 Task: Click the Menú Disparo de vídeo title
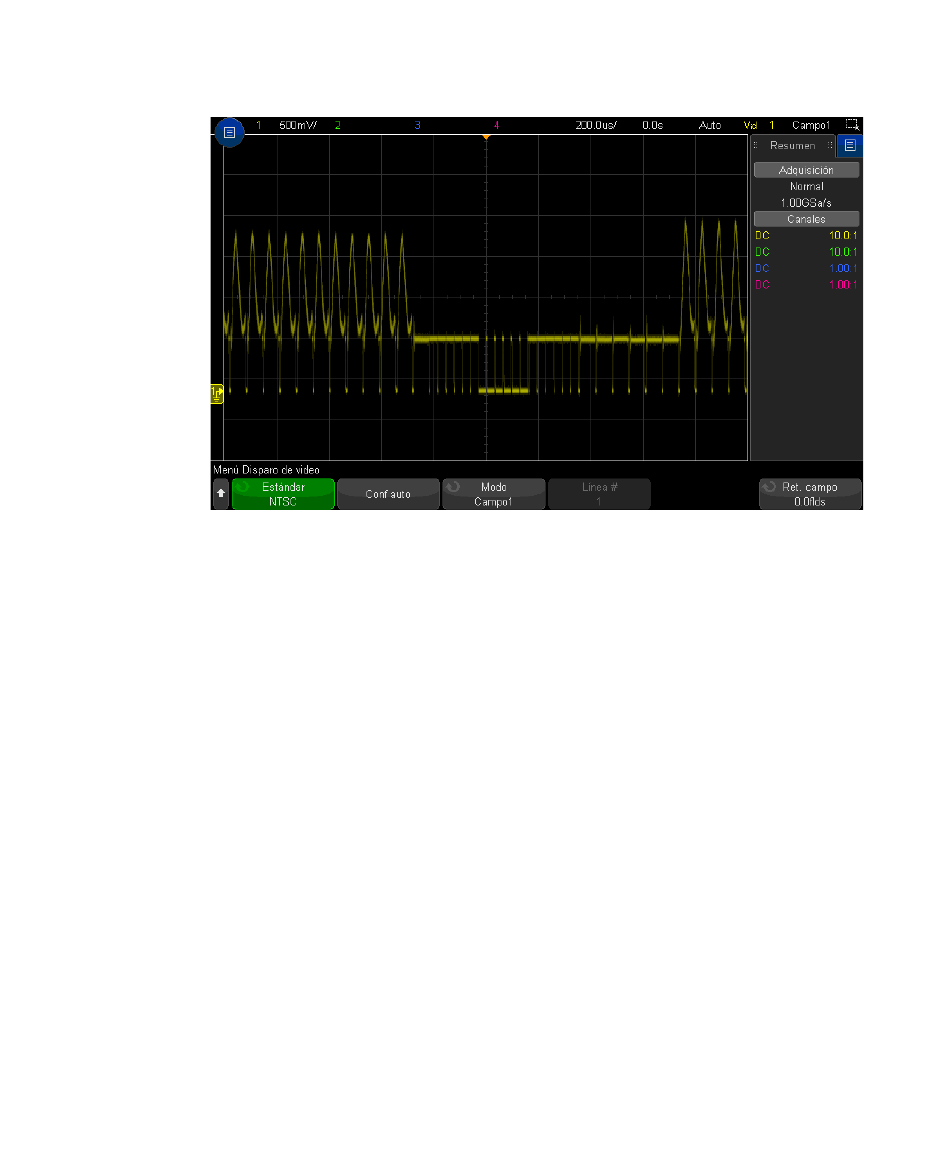point(266,470)
